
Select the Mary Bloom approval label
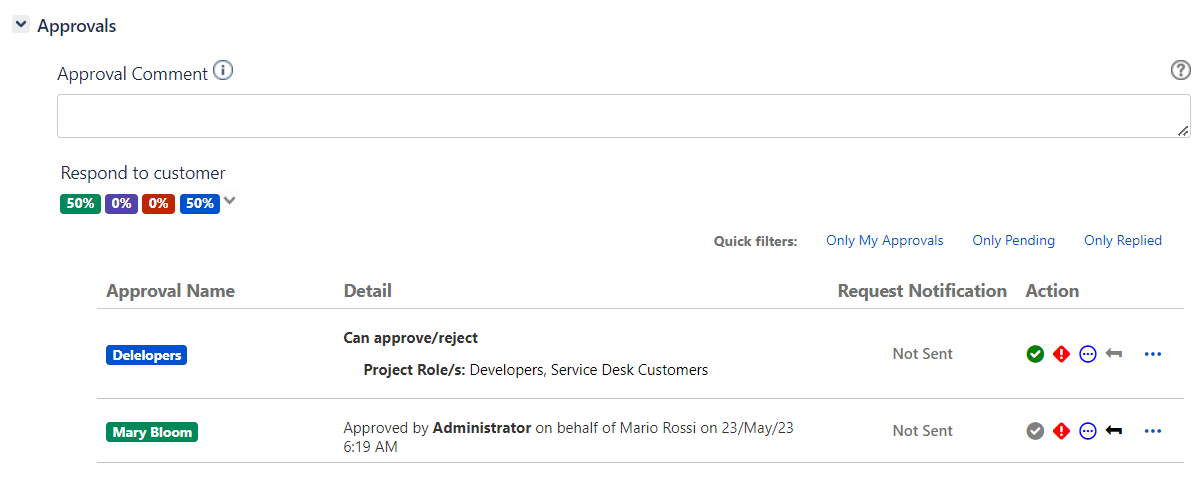coord(151,432)
